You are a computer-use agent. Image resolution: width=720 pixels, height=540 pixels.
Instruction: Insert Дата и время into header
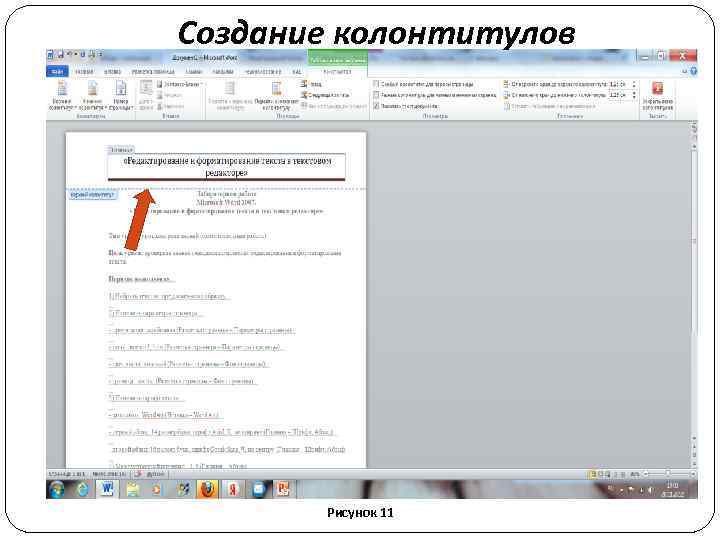coord(146,96)
